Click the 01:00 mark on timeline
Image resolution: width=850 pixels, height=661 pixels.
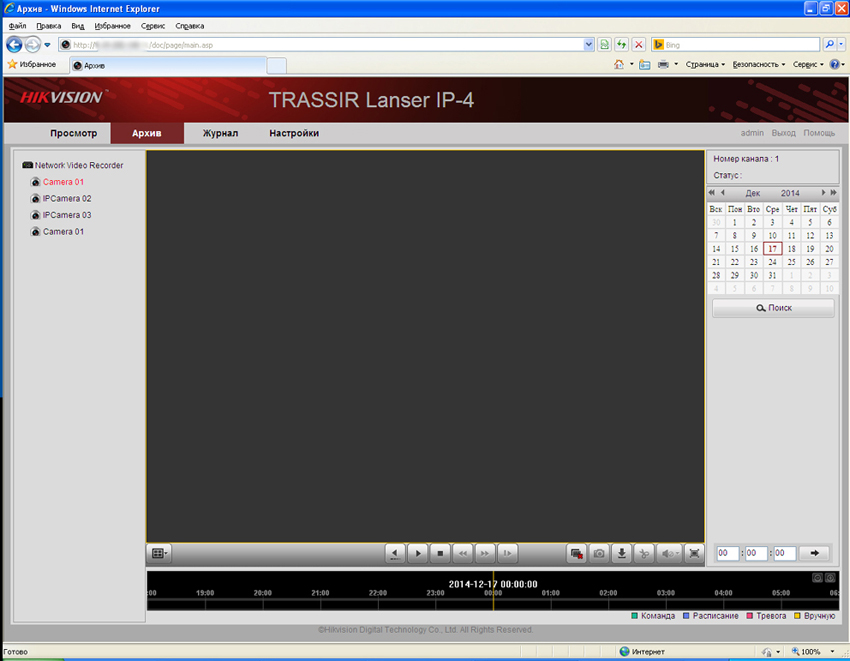(550, 593)
